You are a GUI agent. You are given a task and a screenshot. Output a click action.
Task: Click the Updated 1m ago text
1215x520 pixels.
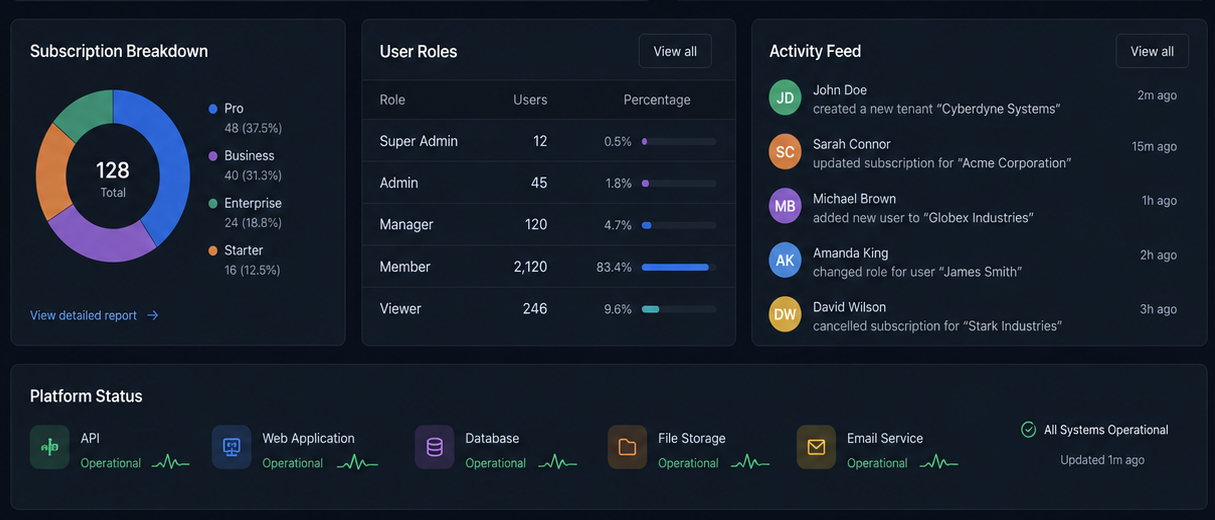[1102, 460]
